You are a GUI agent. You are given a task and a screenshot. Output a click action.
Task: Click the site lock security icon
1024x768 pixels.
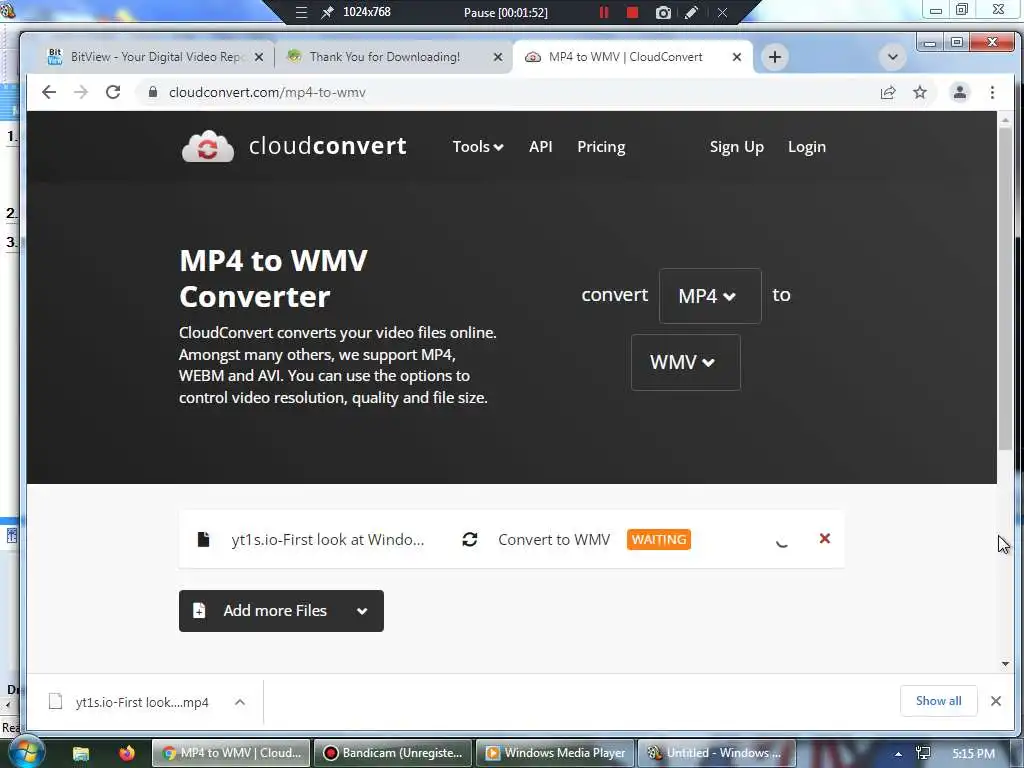click(x=153, y=92)
